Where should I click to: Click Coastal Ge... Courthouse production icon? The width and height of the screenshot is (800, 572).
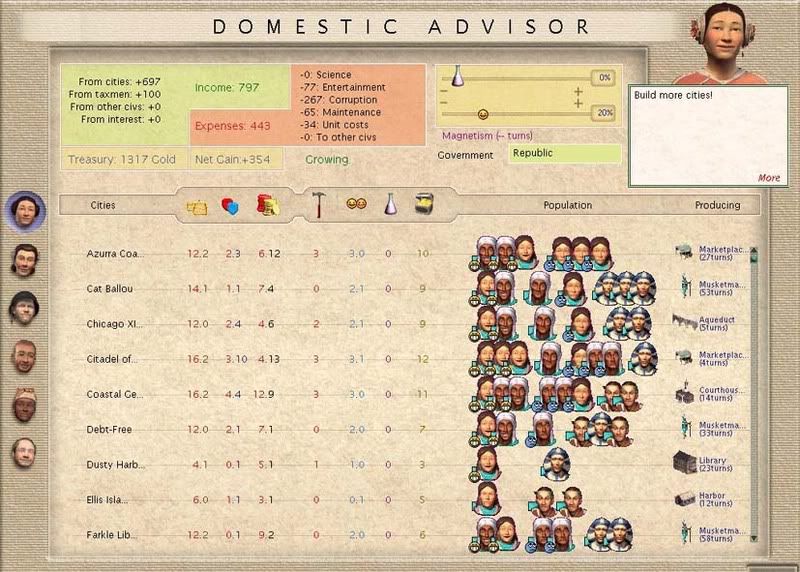pyautogui.click(x=685, y=392)
